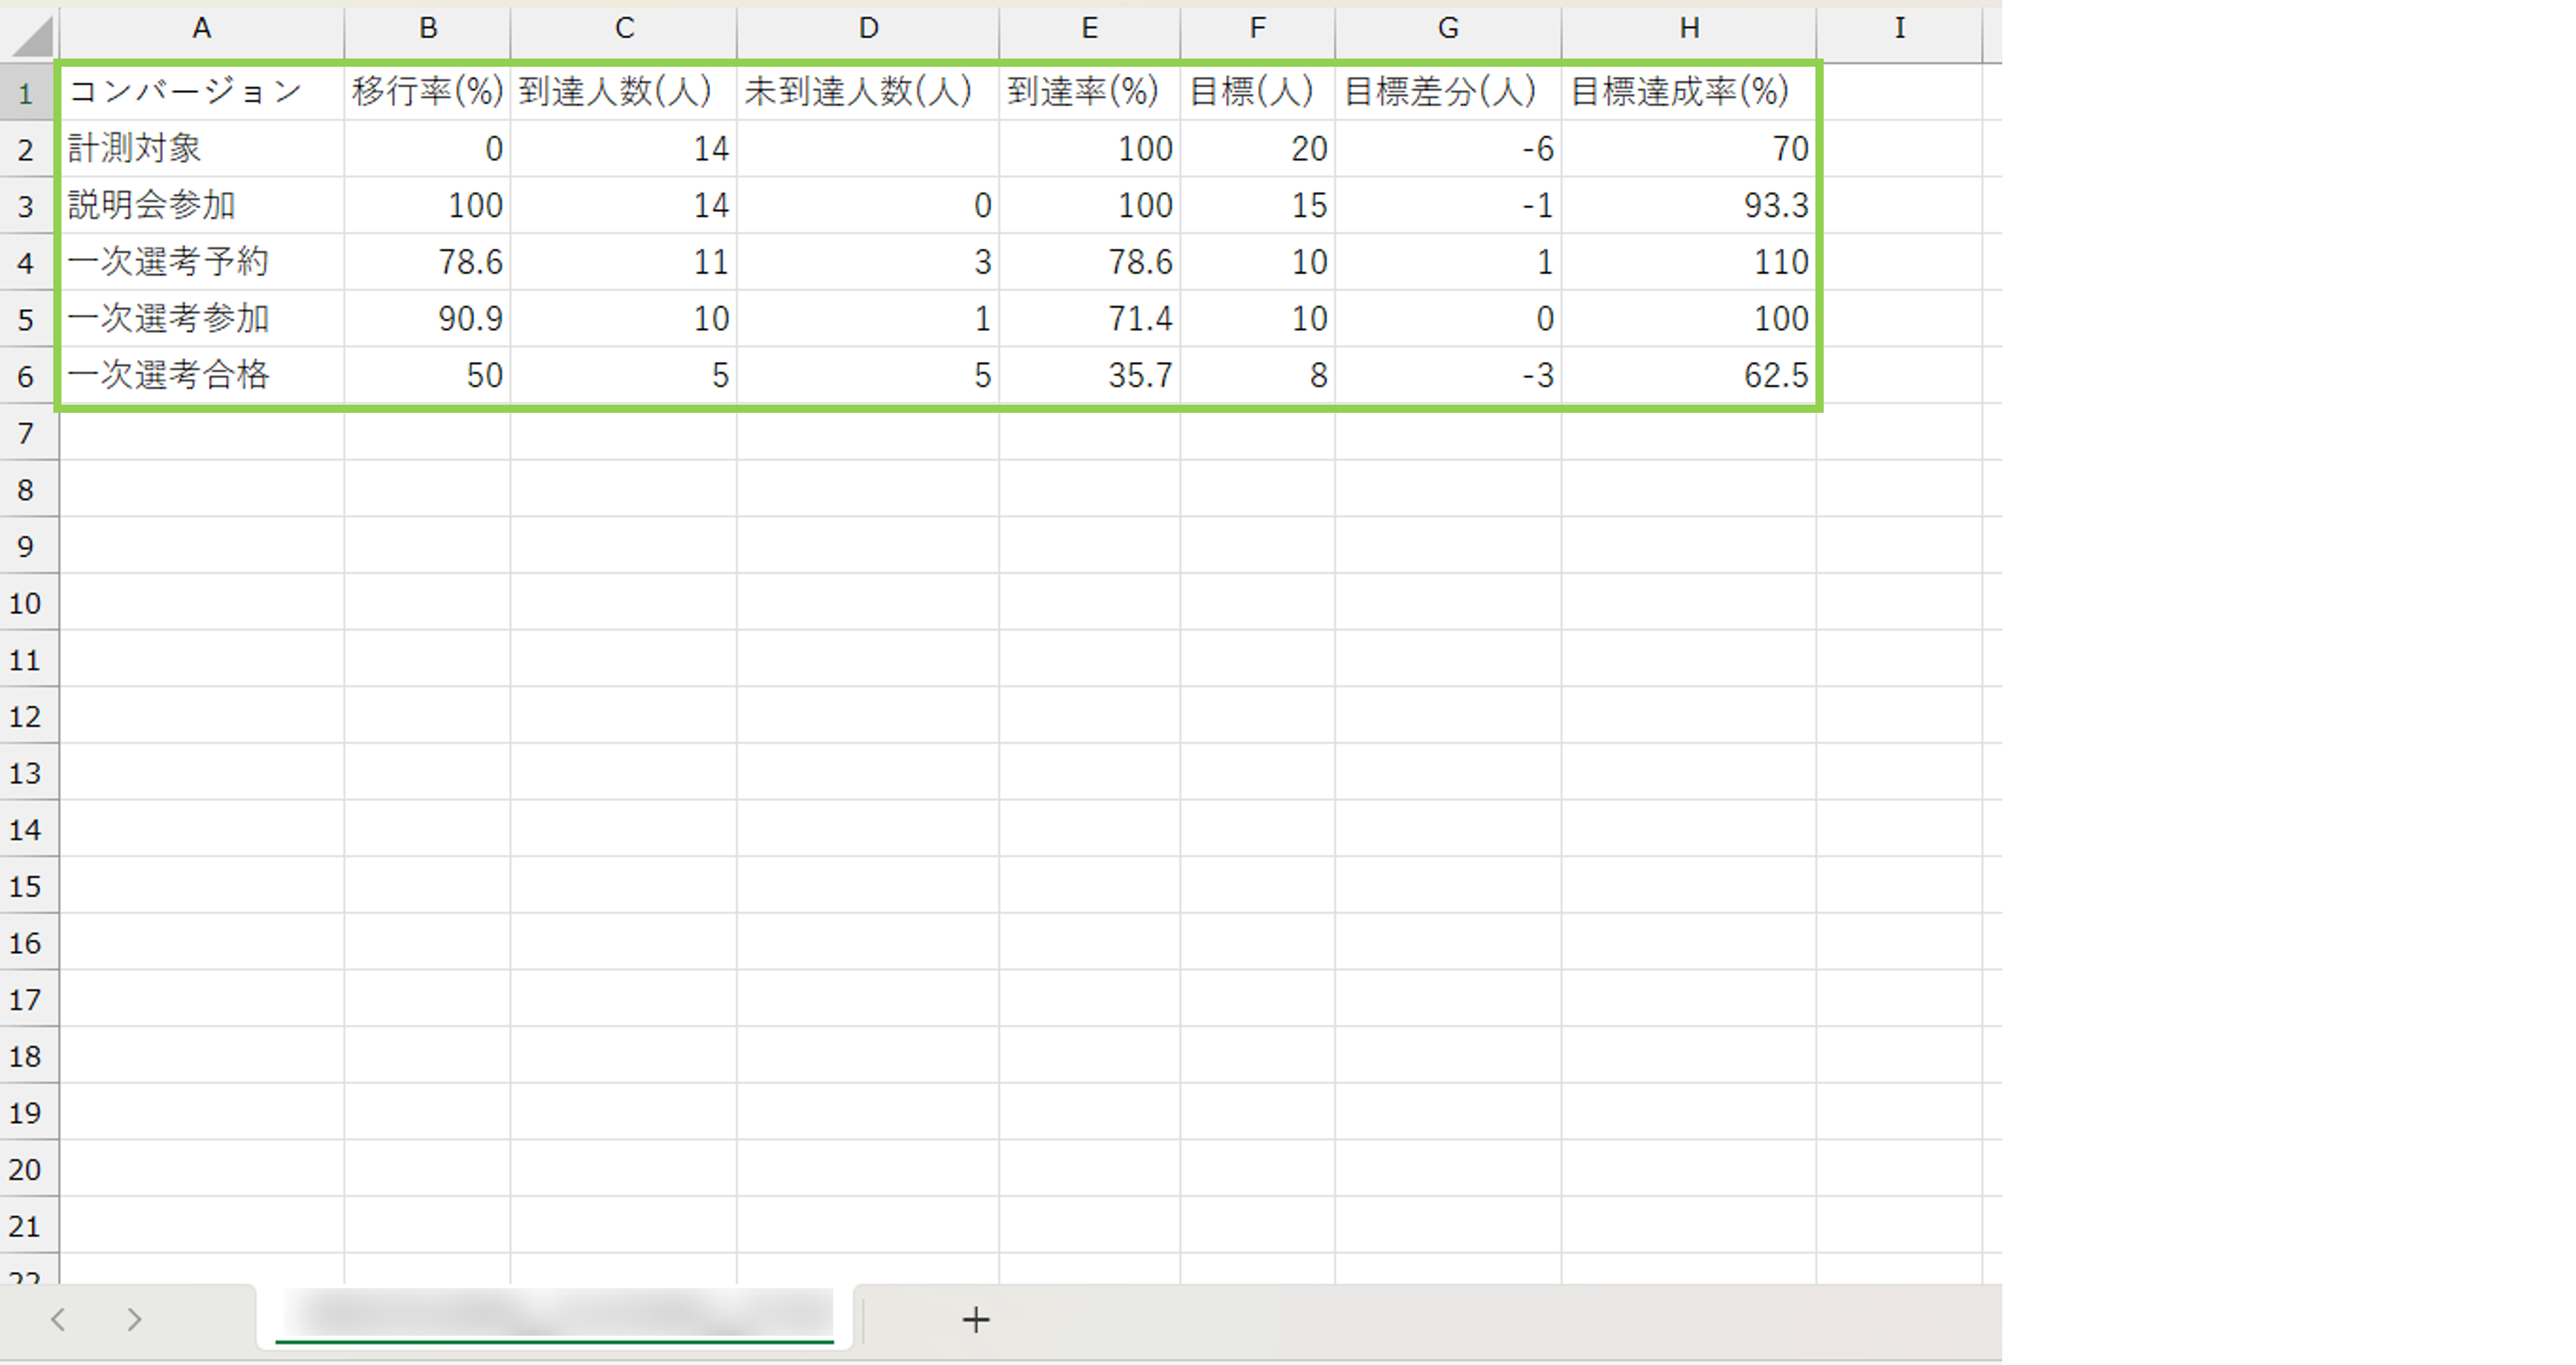Select row 1 header

pos(26,93)
